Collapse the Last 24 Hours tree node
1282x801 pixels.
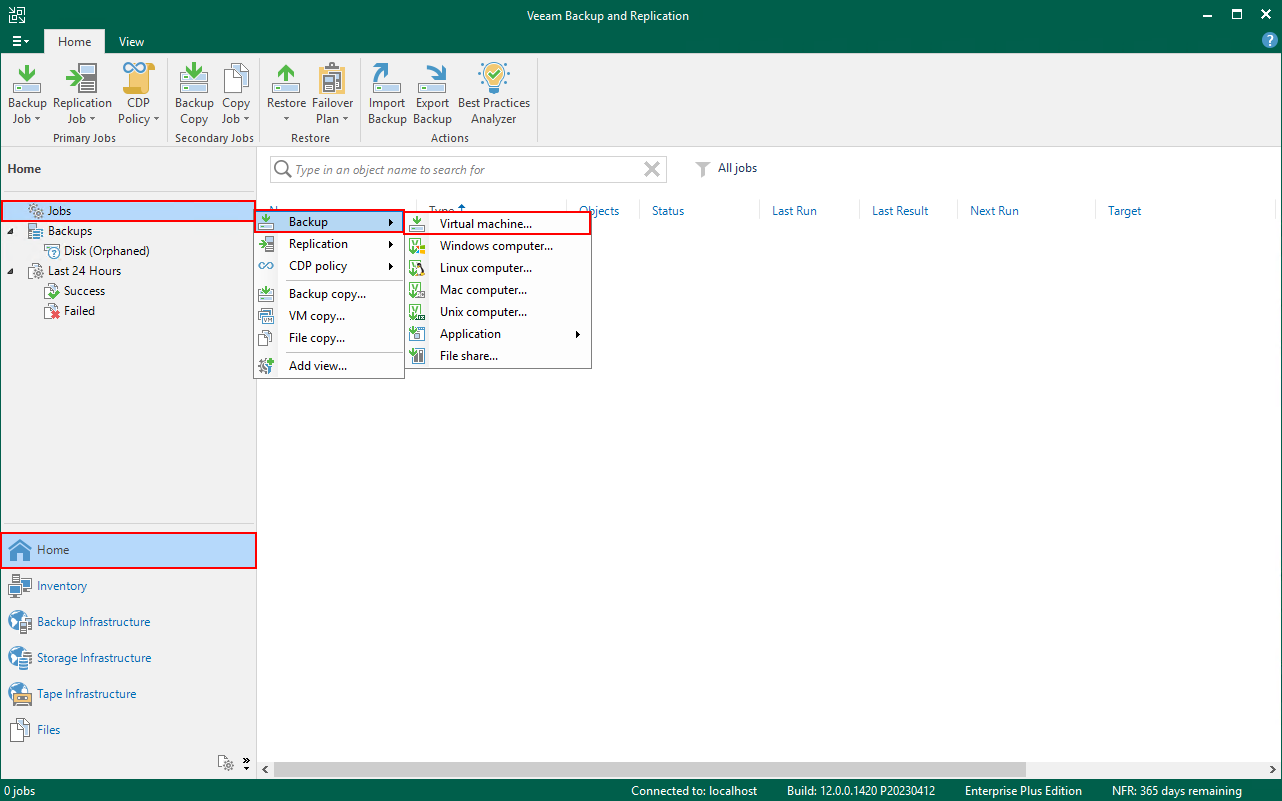11,271
